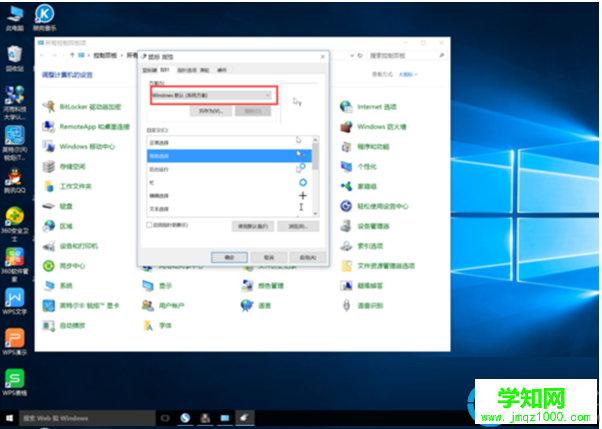Open the Intel graphics (英特尔 核芯显卡) item
The image size is (602, 429).
click(x=81, y=306)
